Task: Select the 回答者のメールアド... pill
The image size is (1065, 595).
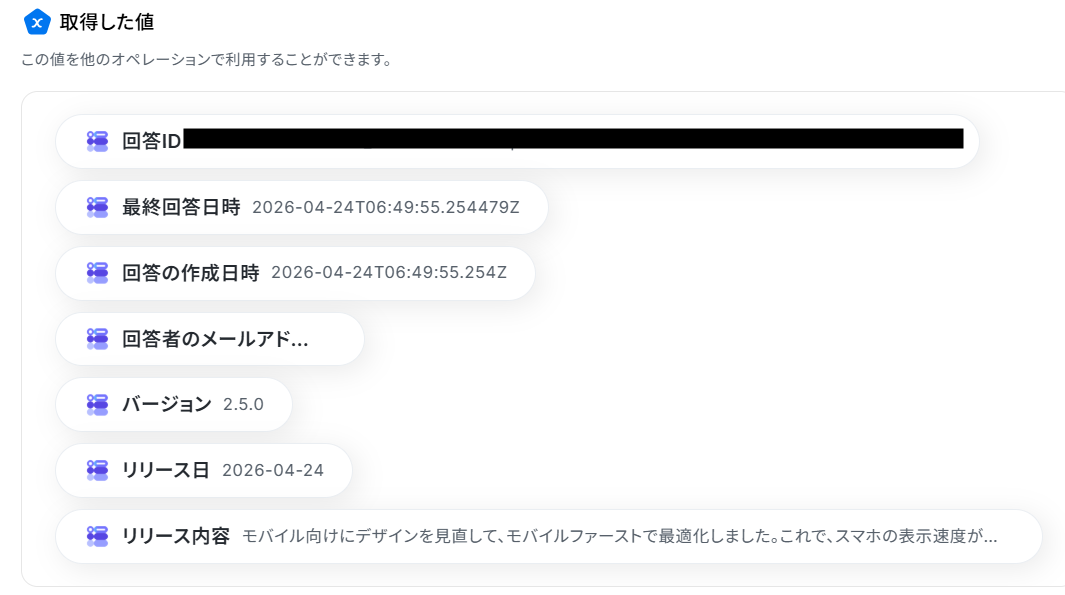Action: point(210,339)
